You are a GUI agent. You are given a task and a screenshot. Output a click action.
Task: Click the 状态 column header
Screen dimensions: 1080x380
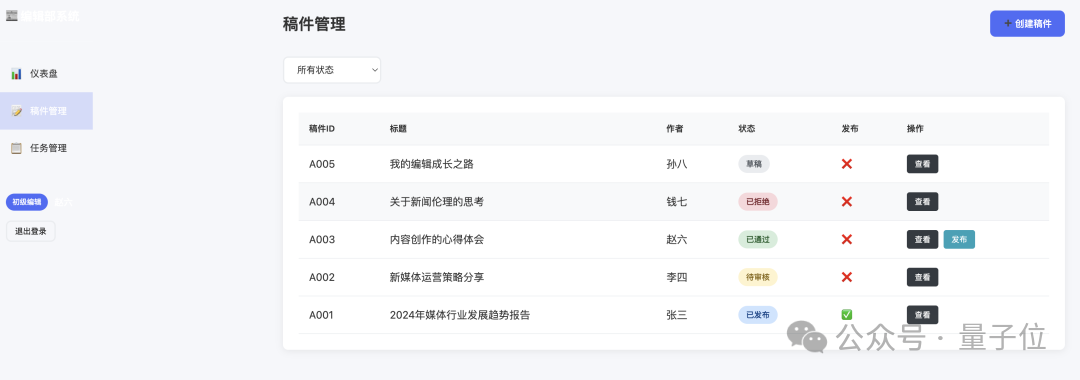[x=747, y=129]
